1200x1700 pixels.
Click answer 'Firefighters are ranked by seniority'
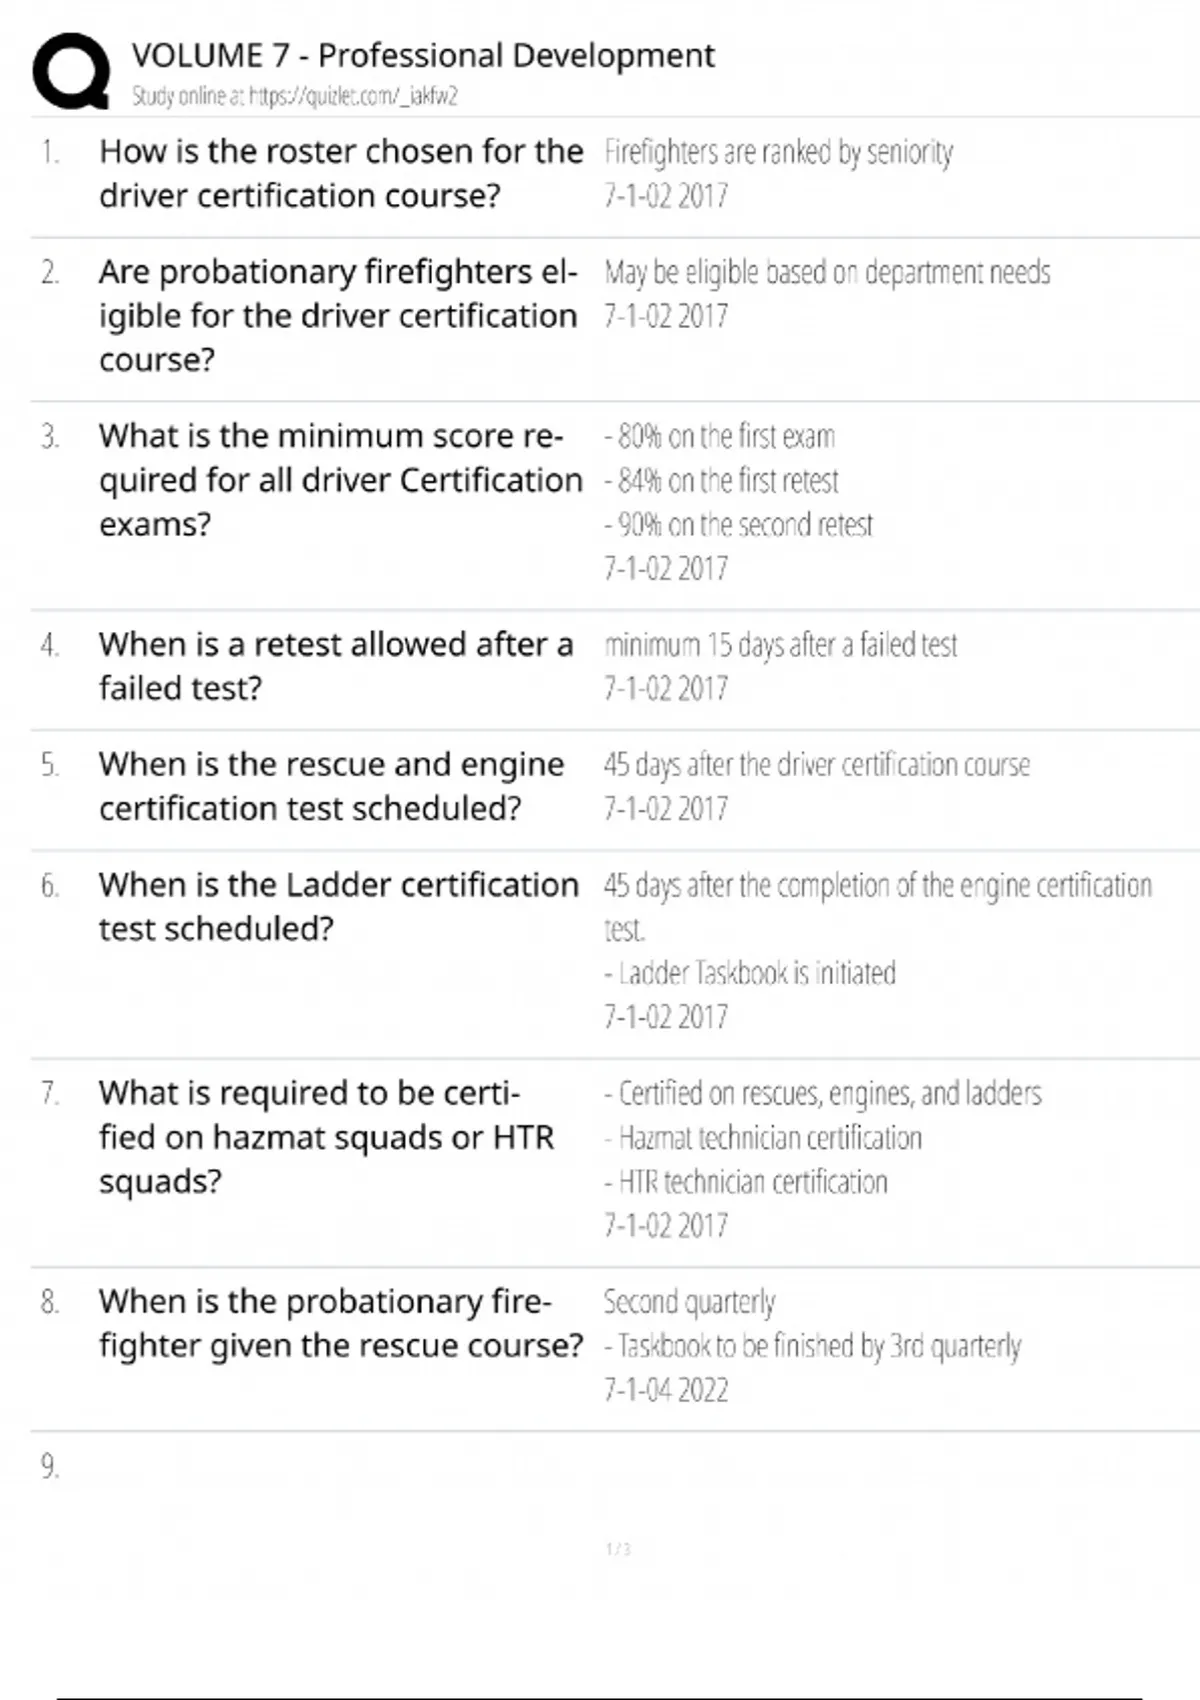(x=778, y=152)
